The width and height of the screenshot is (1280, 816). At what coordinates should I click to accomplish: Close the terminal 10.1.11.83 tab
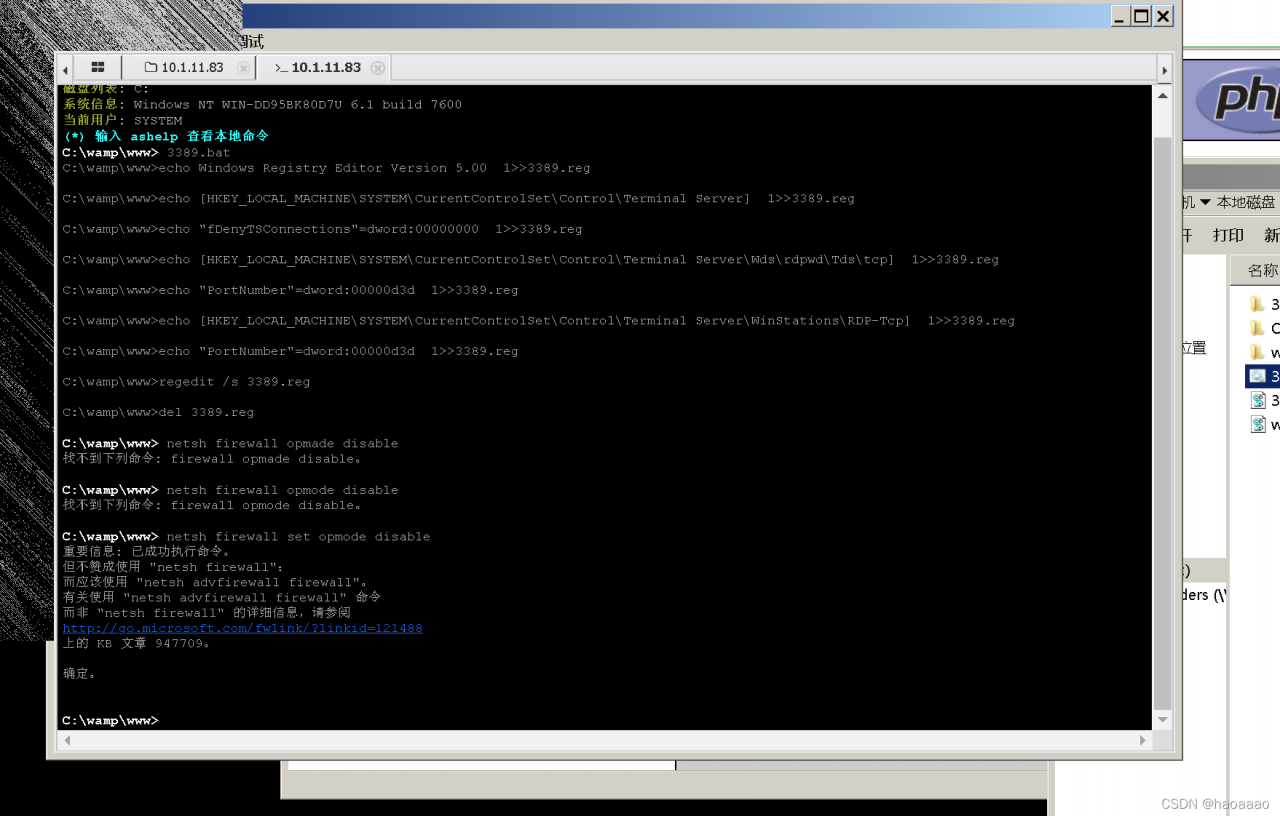pos(378,68)
